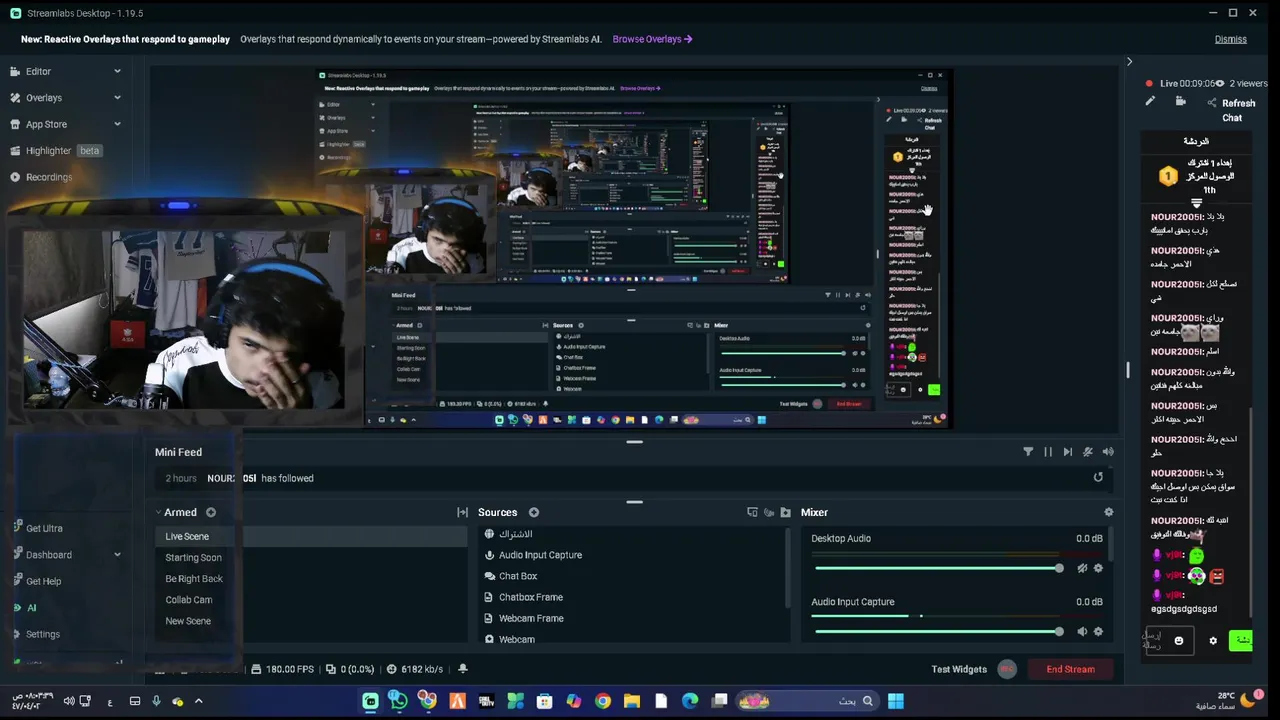Open Desktop Audio settings gear

[1098, 568]
